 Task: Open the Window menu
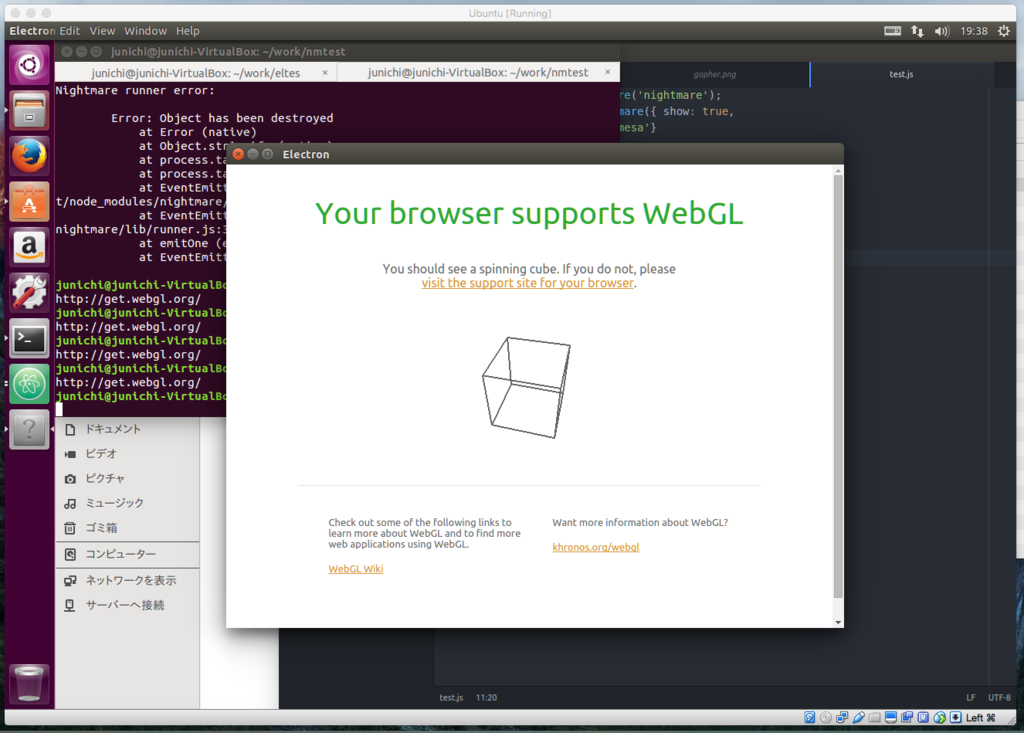coord(145,31)
